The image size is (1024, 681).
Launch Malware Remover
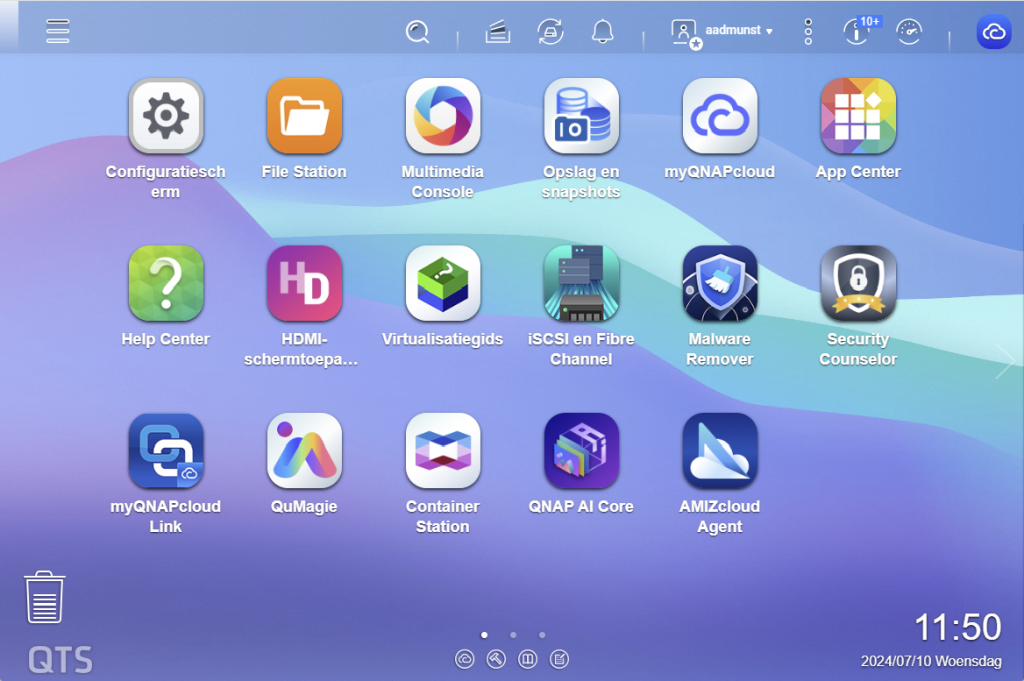point(720,283)
